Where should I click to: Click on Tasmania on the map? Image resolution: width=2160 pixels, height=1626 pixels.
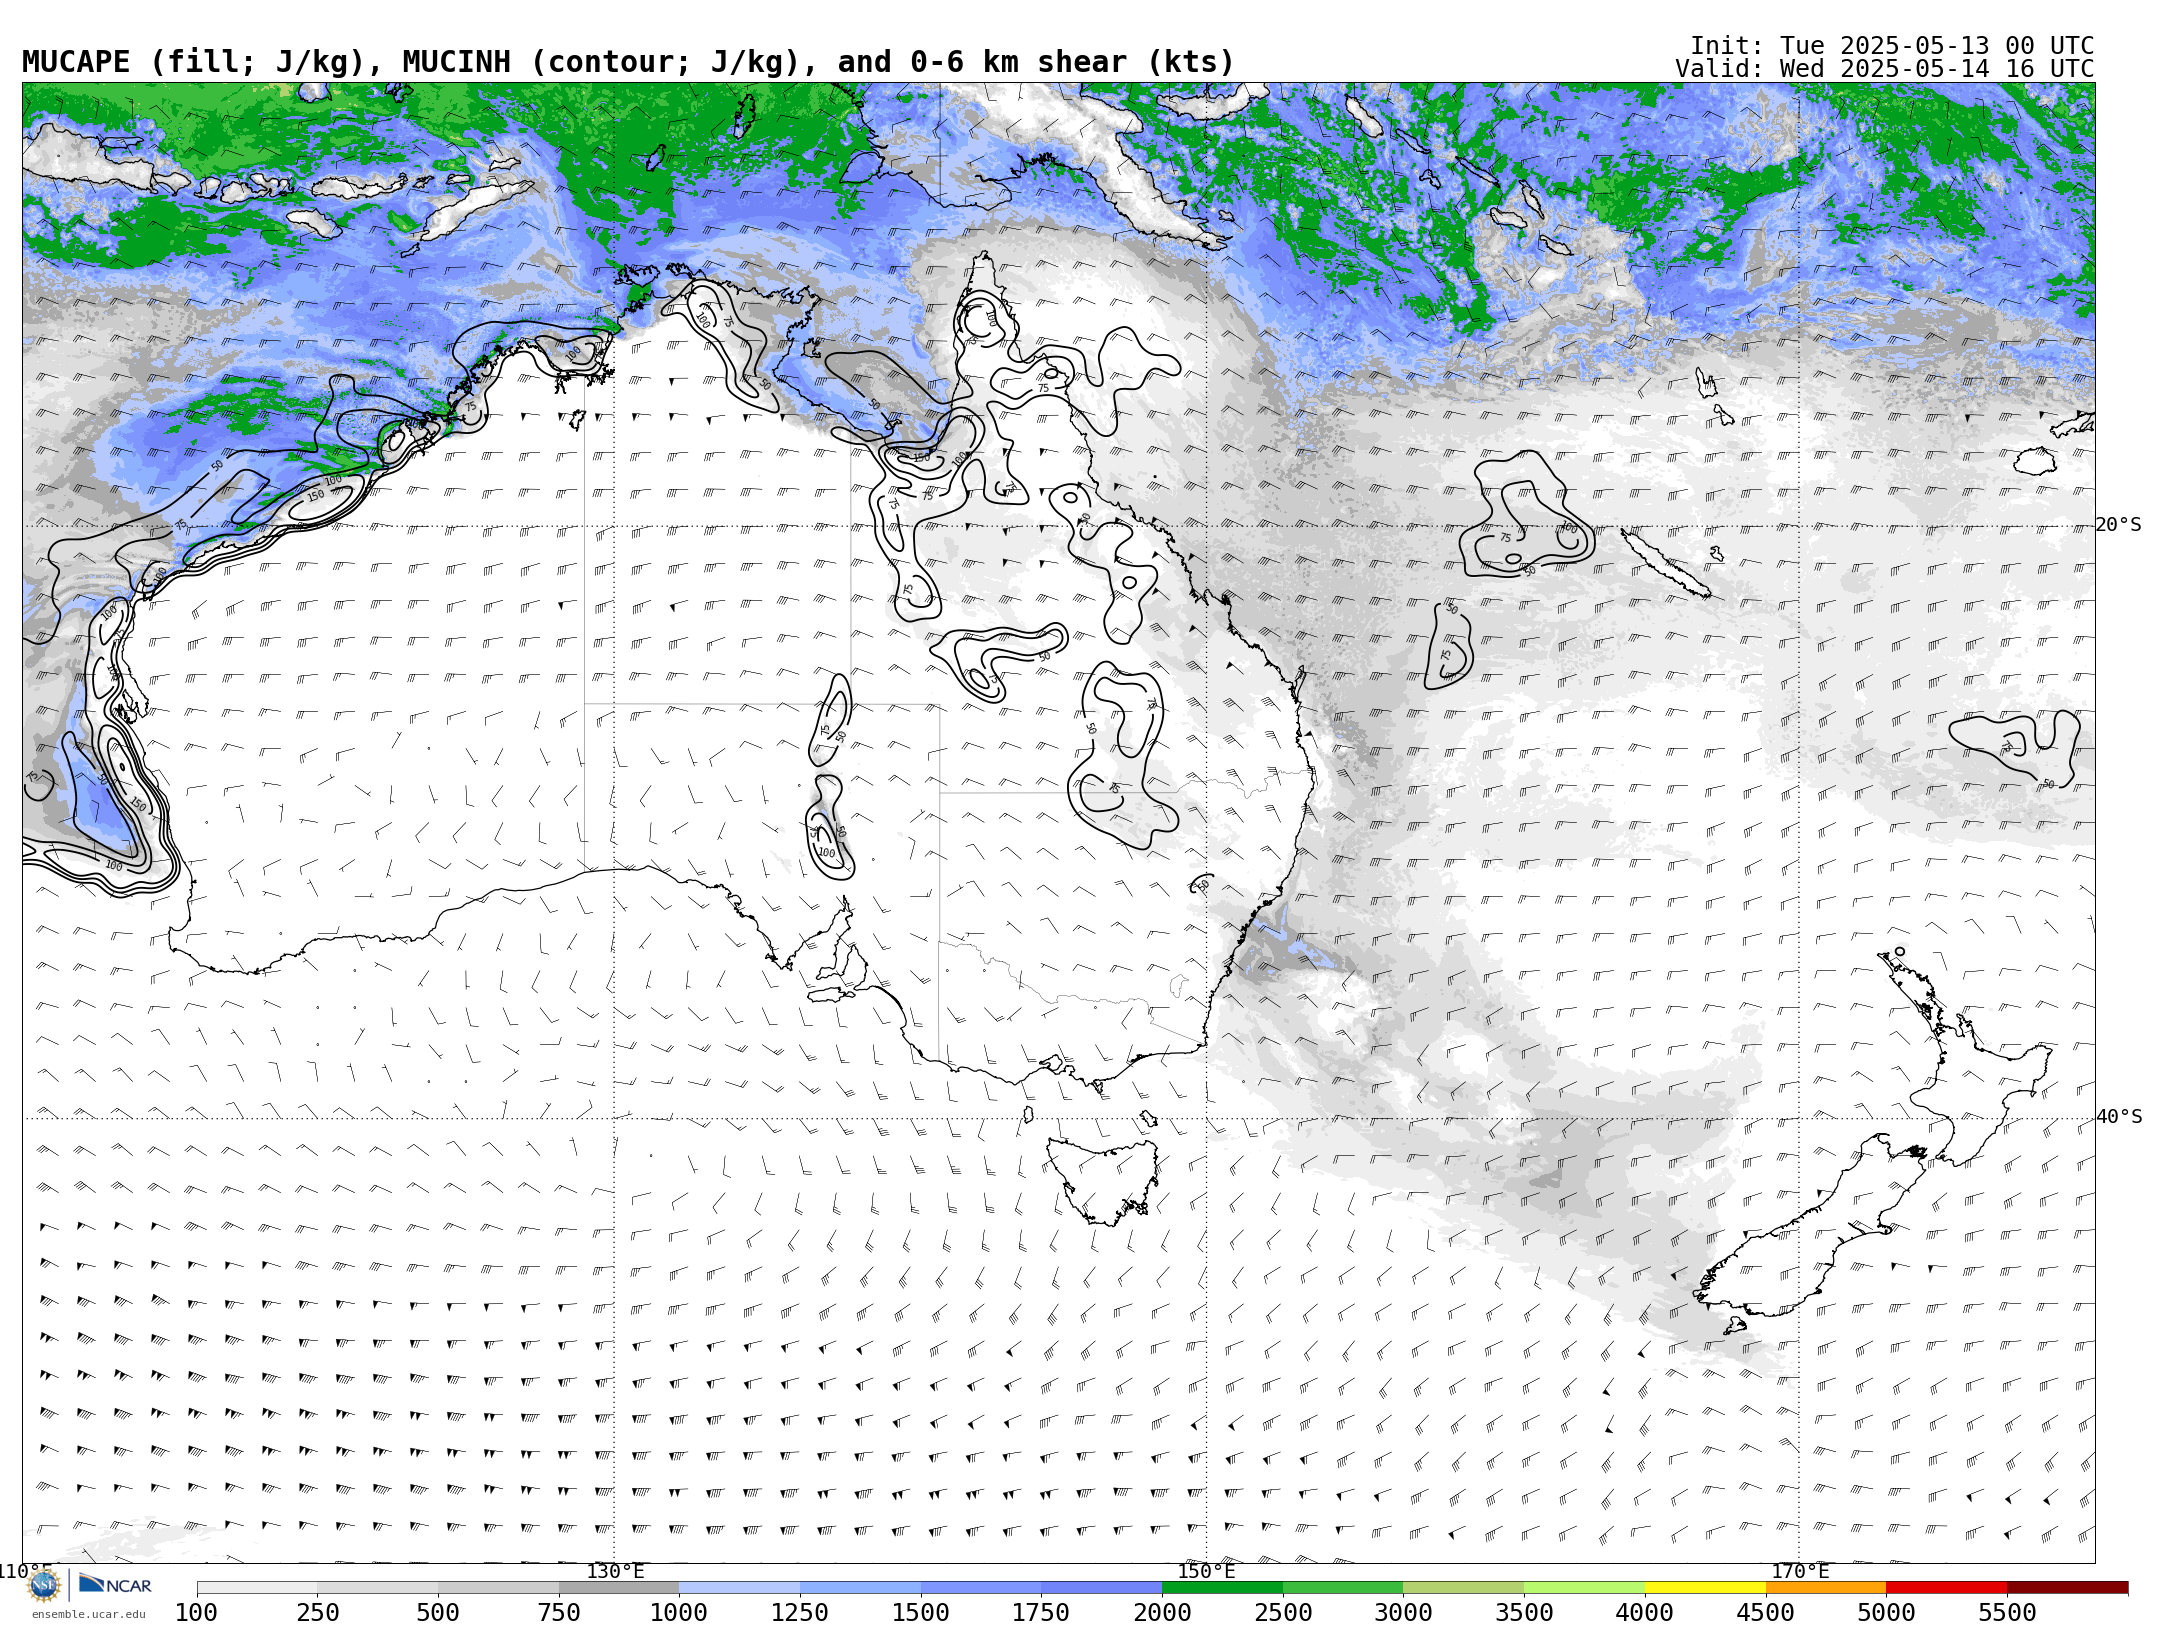click(x=1103, y=1180)
